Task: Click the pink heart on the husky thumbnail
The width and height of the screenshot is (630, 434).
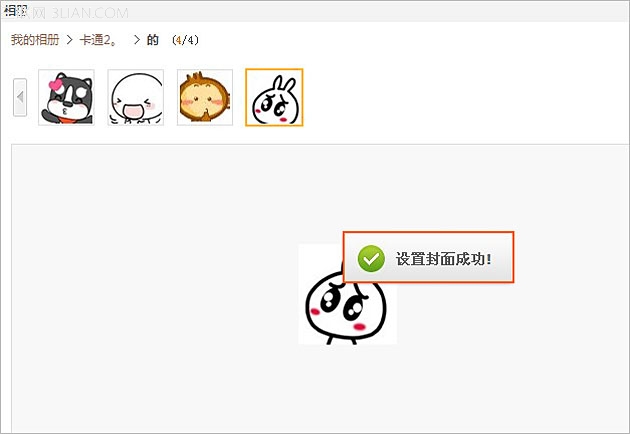Action: pyautogui.click(x=55, y=85)
